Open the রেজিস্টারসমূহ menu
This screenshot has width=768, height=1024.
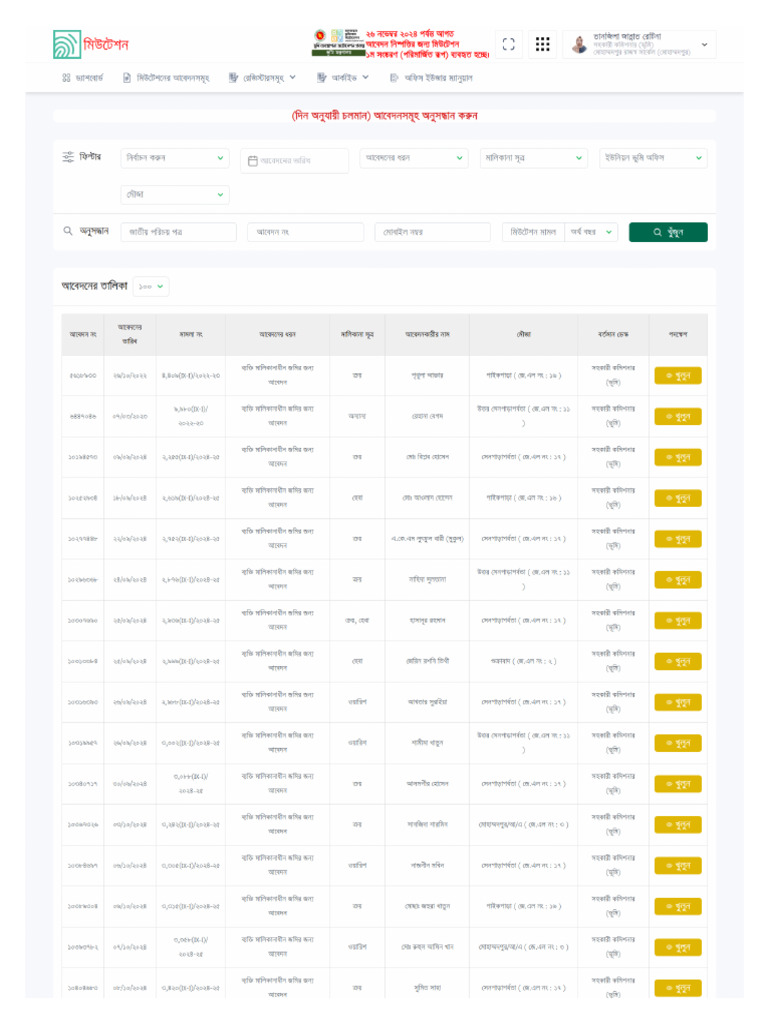(x=263, y=77)
